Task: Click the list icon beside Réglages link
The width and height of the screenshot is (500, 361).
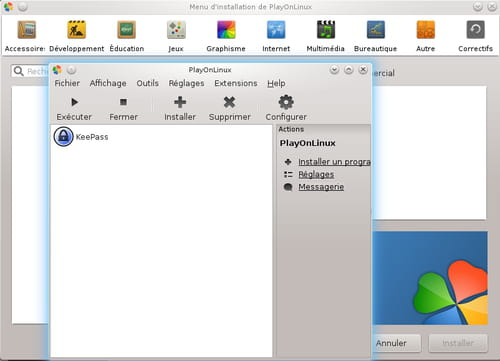Action: point(288,174)
